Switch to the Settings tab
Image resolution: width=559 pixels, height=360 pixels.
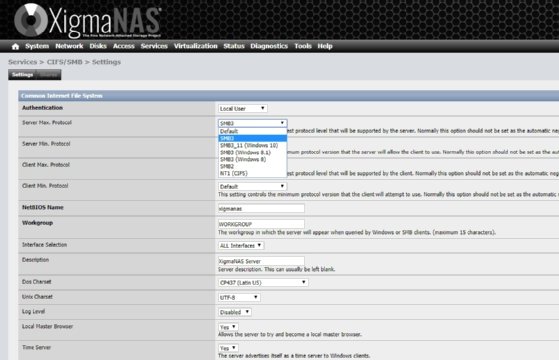coord(22,74)
